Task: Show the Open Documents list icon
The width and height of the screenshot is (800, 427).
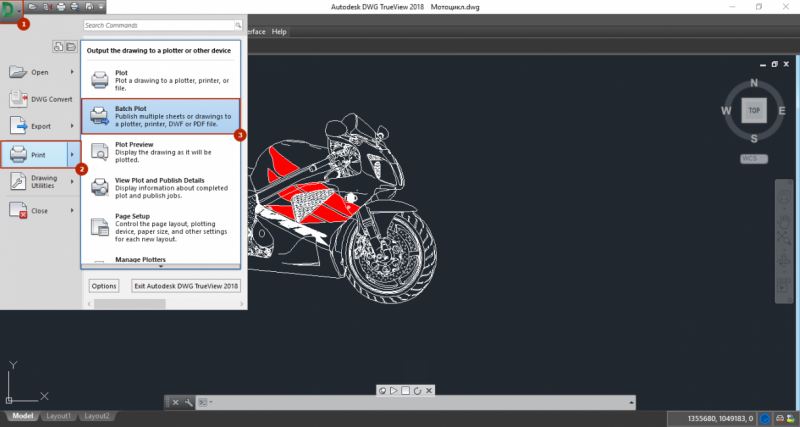Action: [x=71, y=46]
